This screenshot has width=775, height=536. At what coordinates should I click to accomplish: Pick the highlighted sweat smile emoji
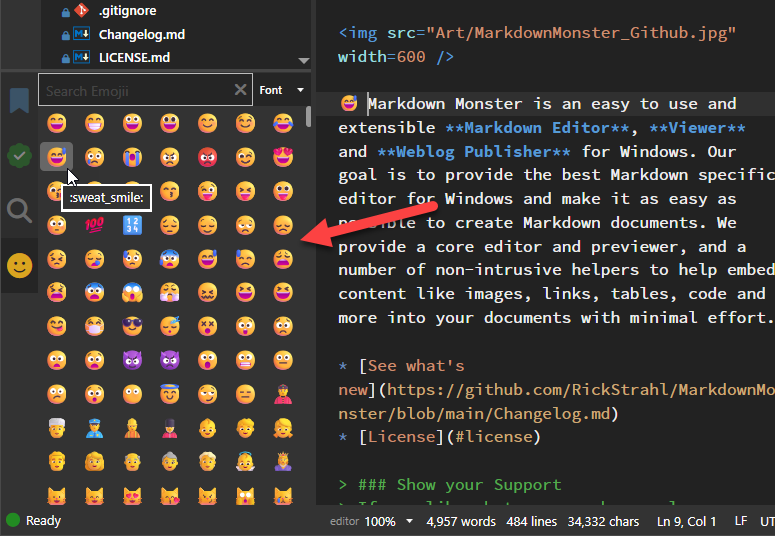click(x=57, y=157)
